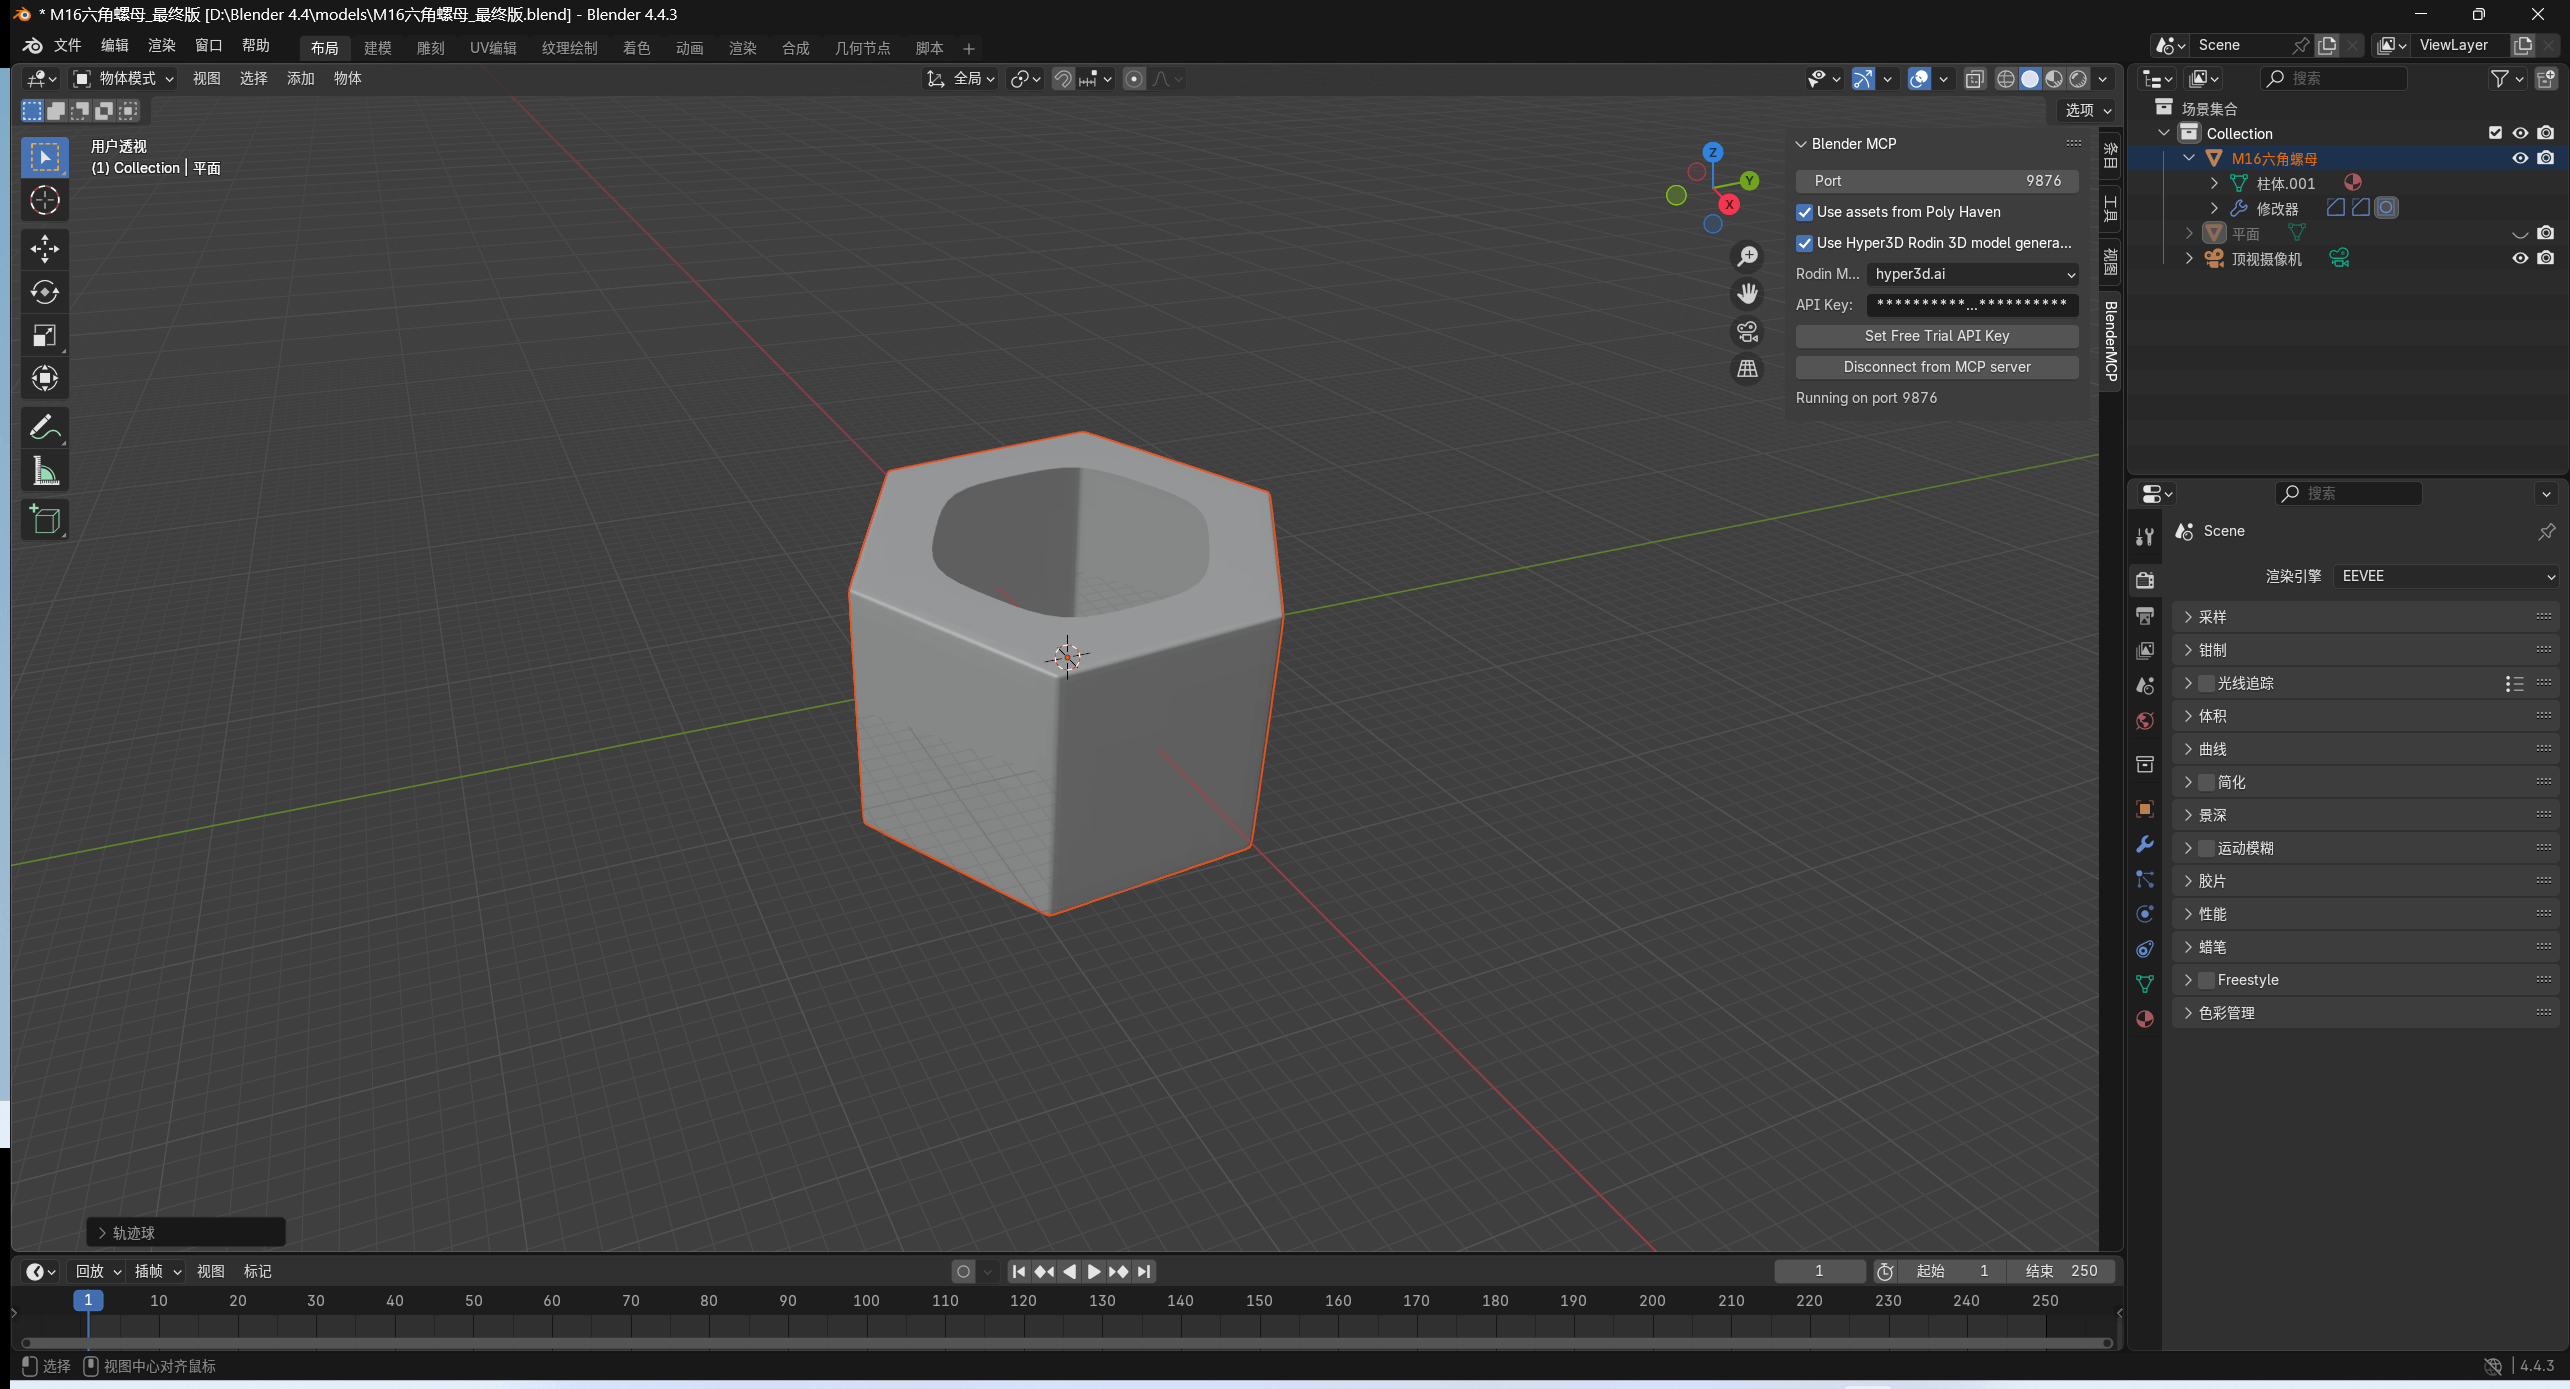Switch to the UV编辑 workspace tab
The width and height of the screenshot is (2570, 1389).
coord(493,48)
